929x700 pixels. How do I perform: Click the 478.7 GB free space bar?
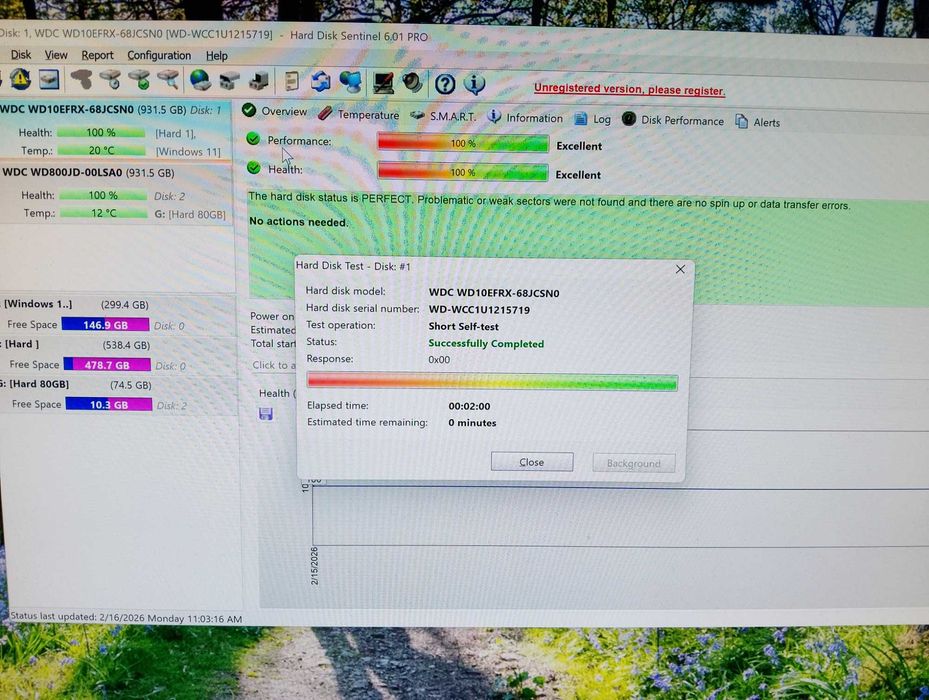click(x=107, y=365)
